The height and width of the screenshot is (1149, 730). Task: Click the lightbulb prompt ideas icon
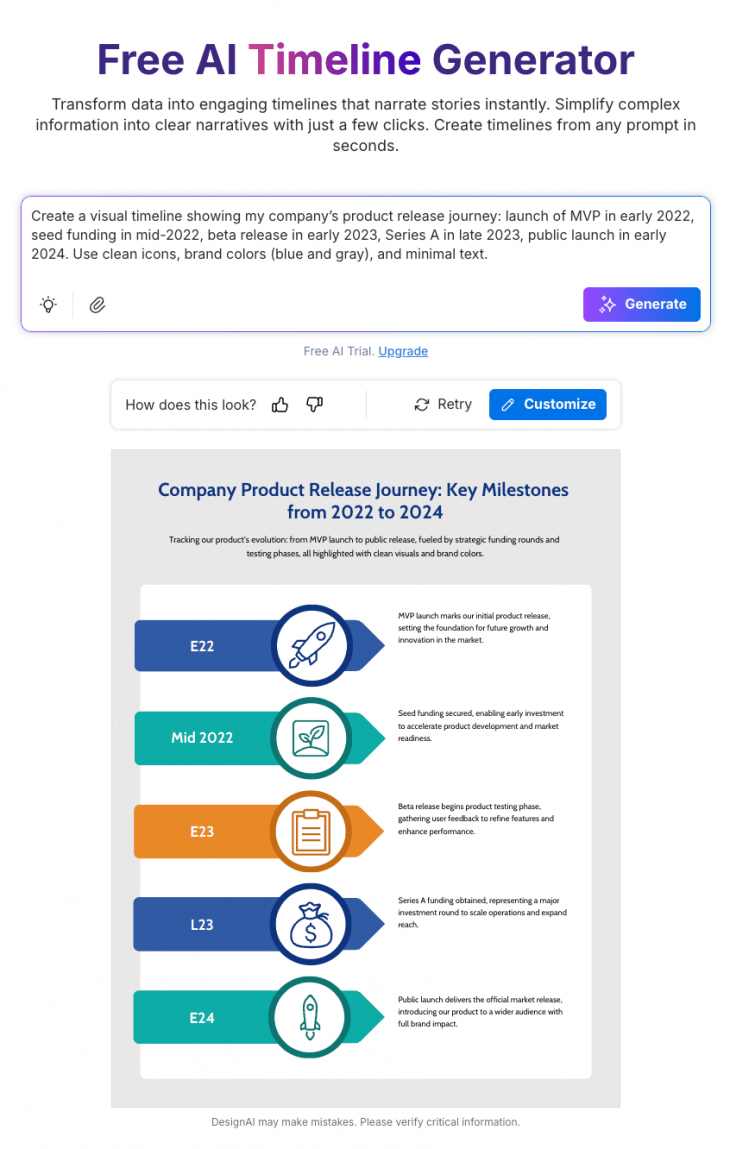(x=48, y=305)
